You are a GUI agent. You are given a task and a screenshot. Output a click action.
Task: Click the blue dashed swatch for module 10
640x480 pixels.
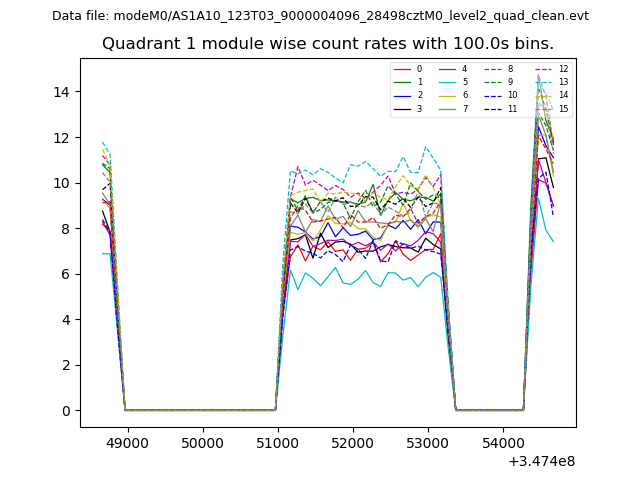tap(494, 95)
